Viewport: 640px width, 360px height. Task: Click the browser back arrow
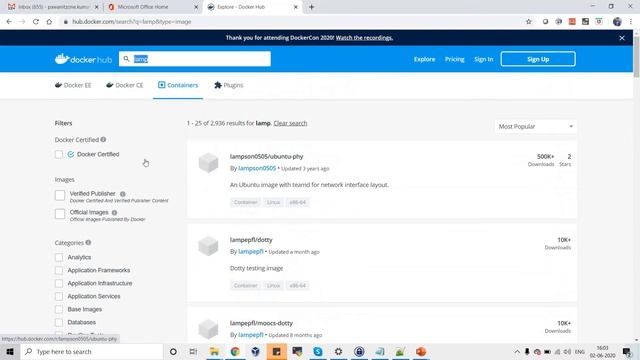9,22
